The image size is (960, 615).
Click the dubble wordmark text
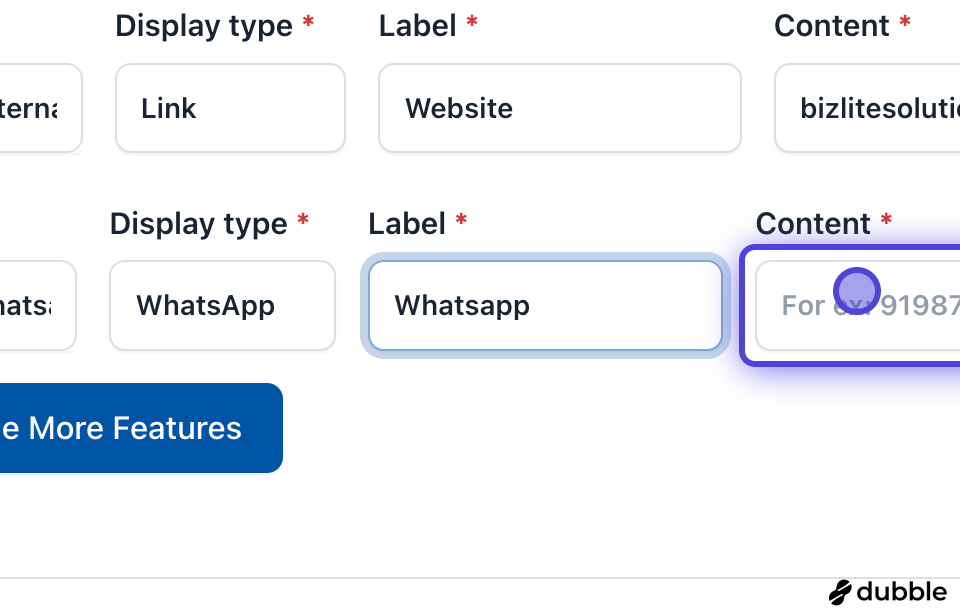(901, 592)
